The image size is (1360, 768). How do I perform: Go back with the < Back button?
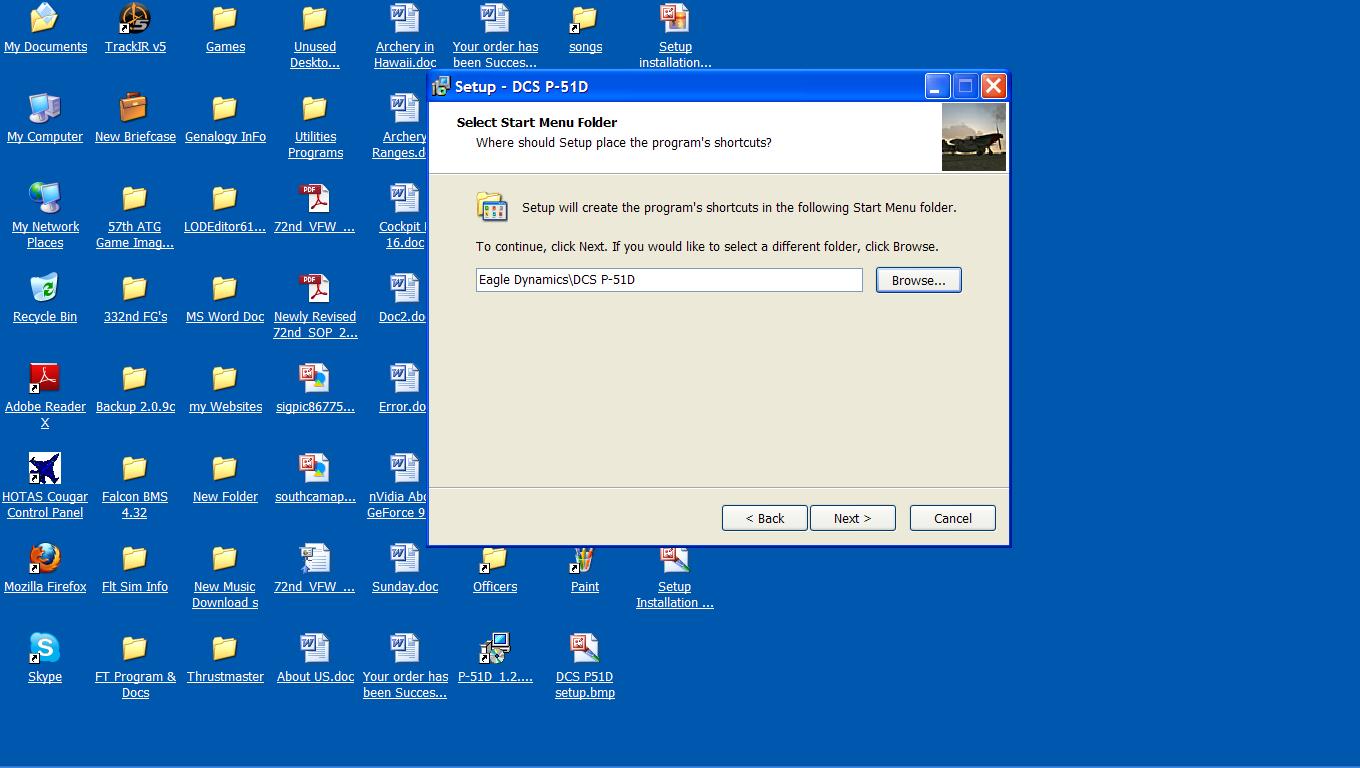point(765,518)
